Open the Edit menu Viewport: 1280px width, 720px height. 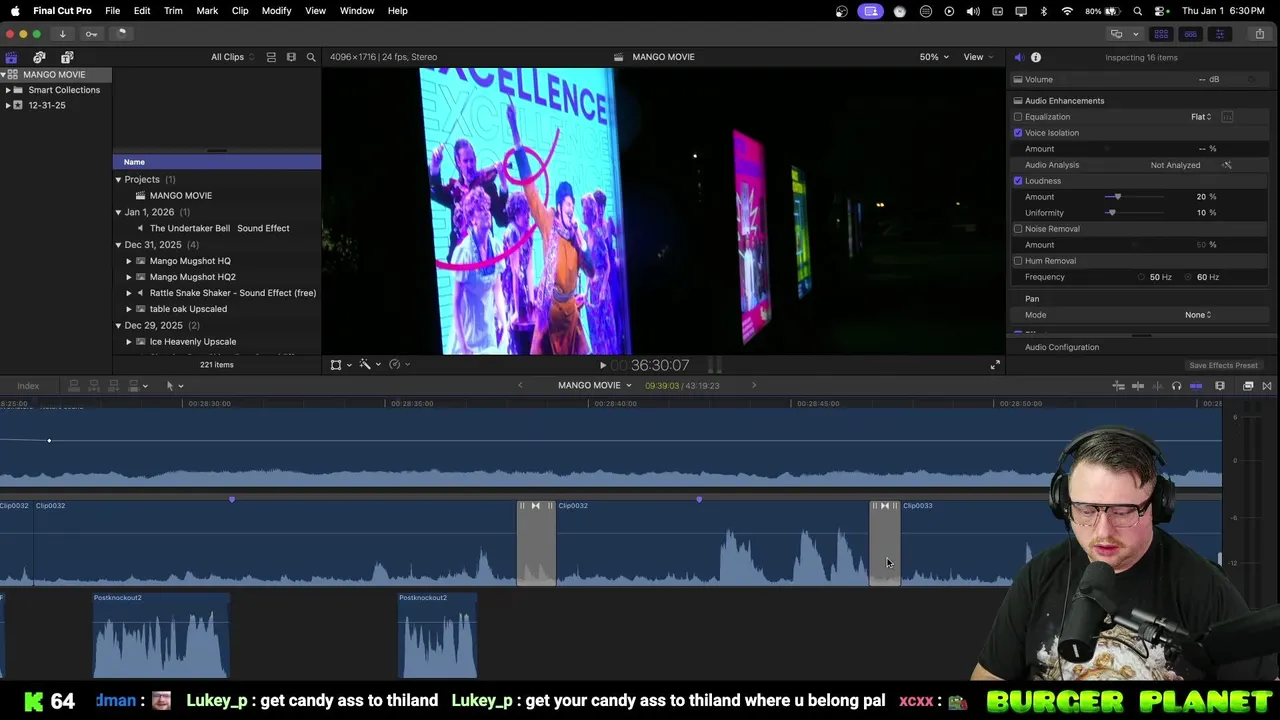[x=142, y=11]
